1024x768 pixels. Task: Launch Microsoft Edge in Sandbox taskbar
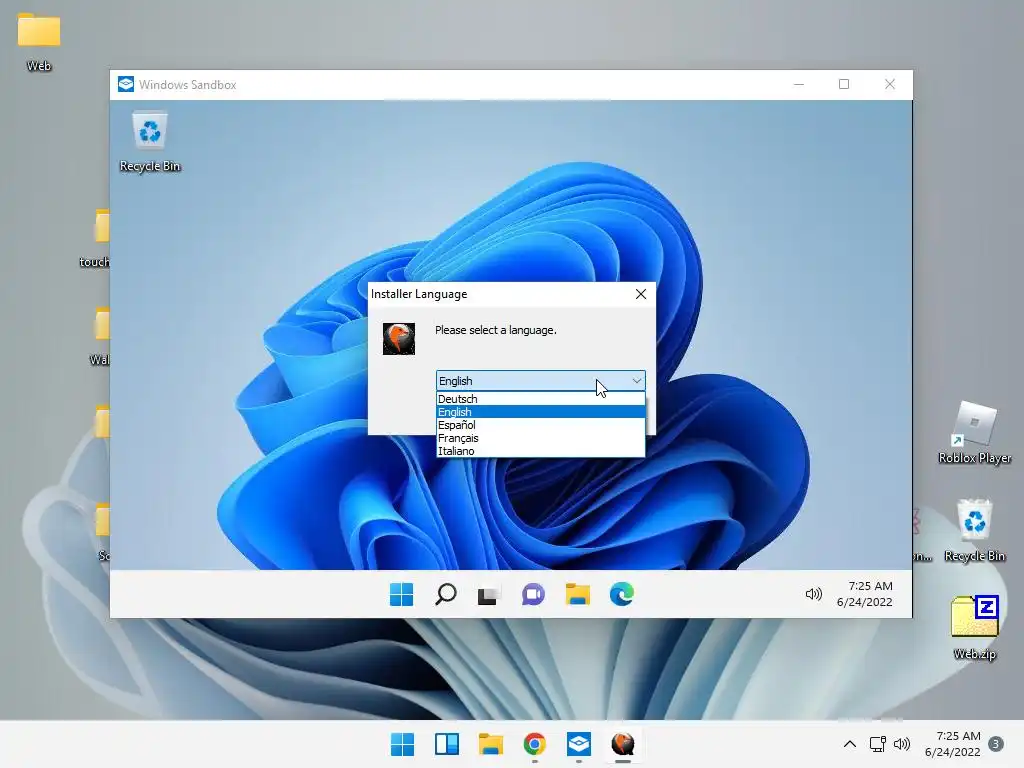pos(622,594)
